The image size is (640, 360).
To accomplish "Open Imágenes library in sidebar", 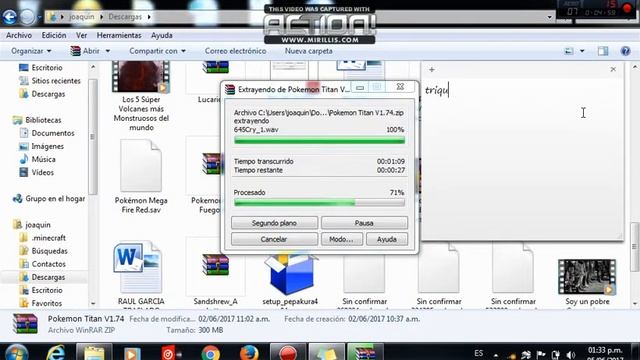I will [x=42, y=146].
